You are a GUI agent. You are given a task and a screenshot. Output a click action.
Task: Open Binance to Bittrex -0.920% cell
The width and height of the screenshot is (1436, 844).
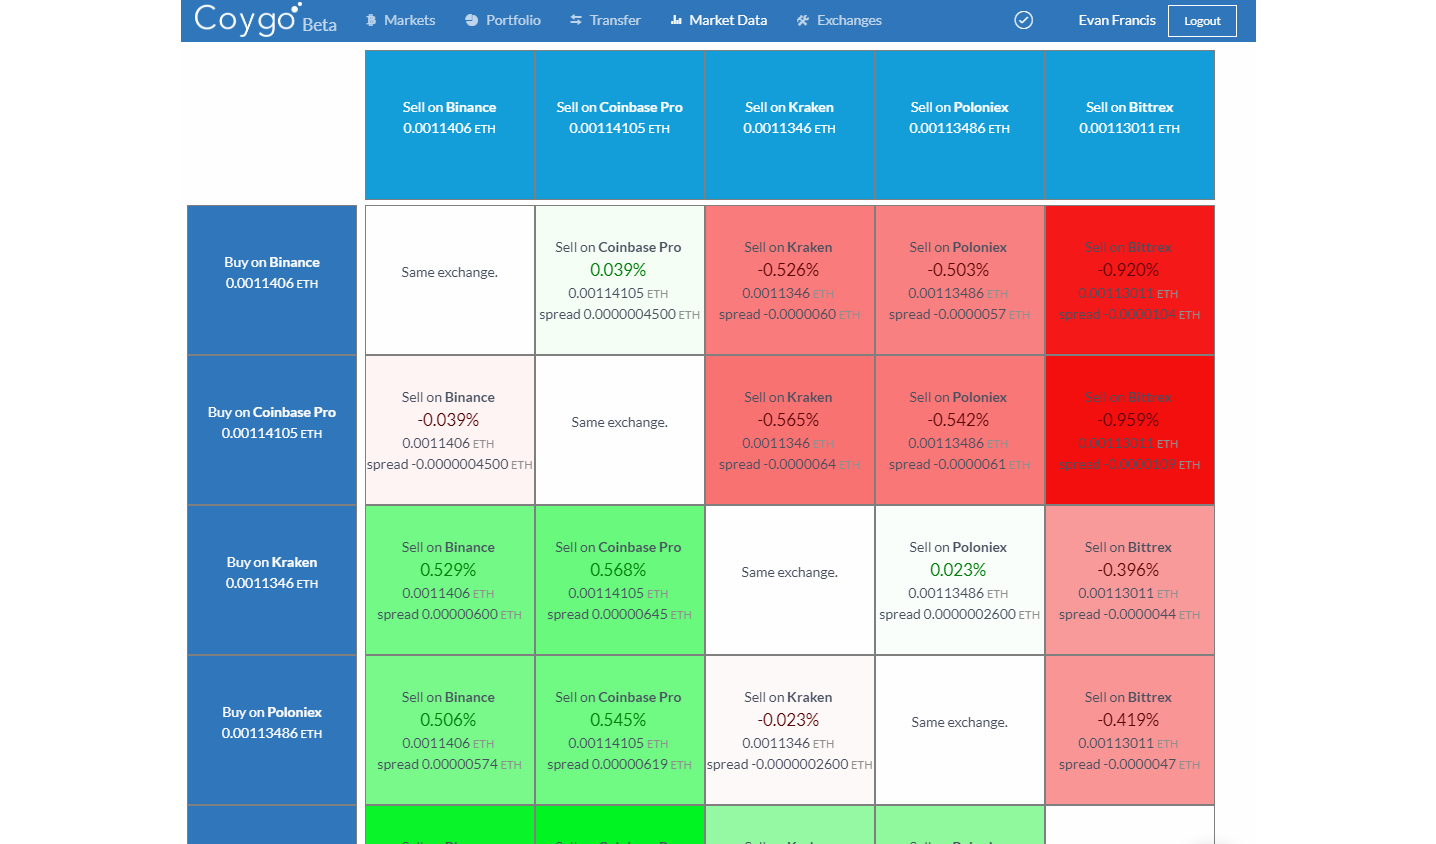[1130, 280]
